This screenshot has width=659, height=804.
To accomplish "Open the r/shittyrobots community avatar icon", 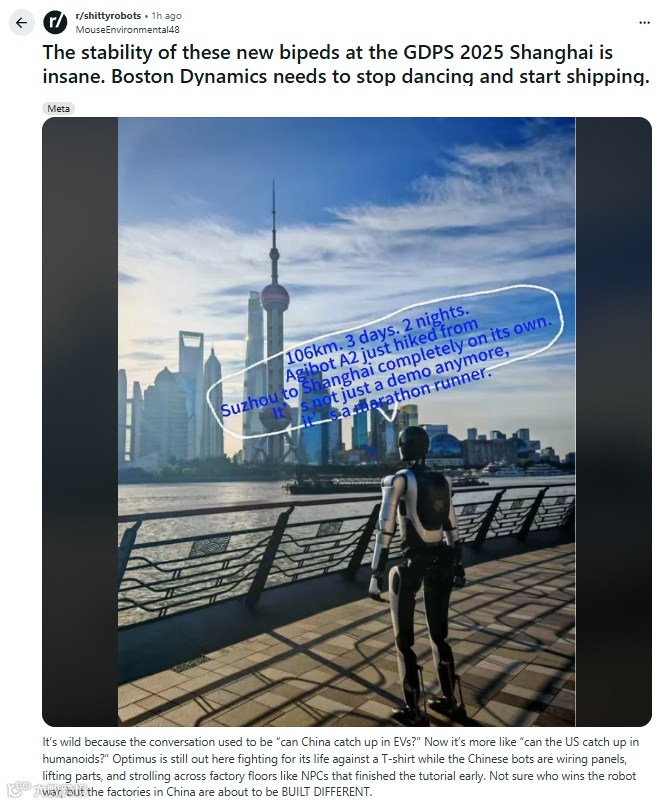I will [x=55, y=23].
